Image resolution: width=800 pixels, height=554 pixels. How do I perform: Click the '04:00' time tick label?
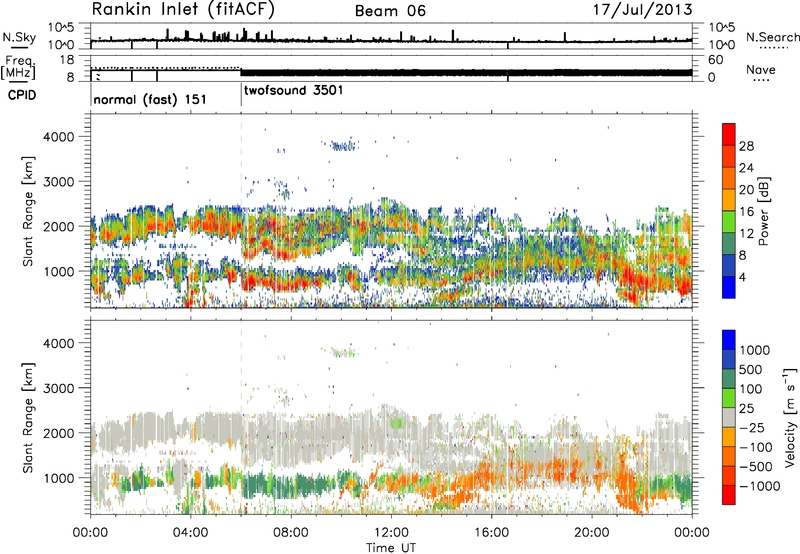coord(191,533)
